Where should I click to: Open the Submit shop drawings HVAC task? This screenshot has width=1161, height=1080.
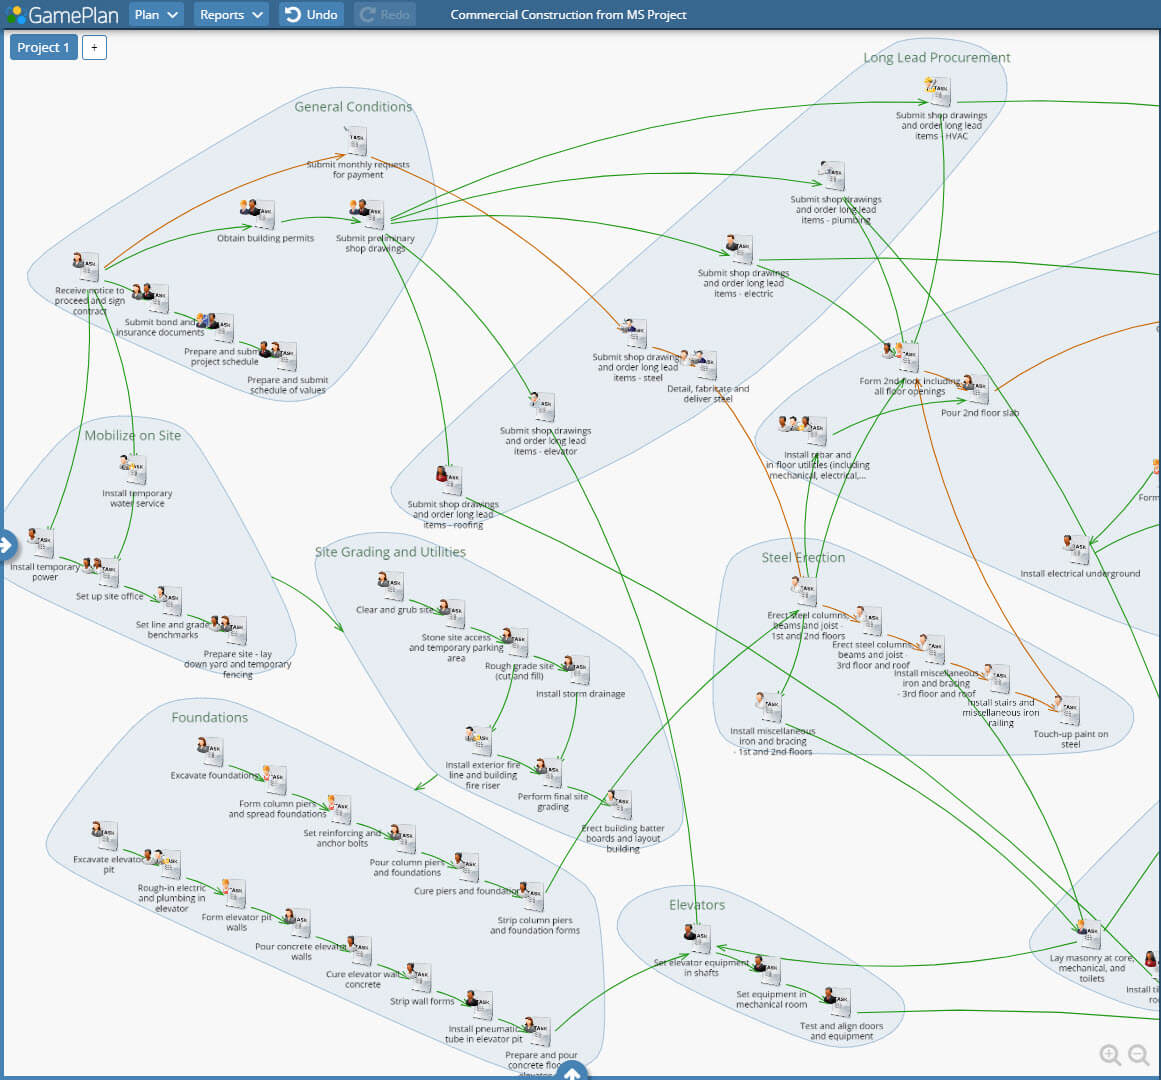click(937, 92)
